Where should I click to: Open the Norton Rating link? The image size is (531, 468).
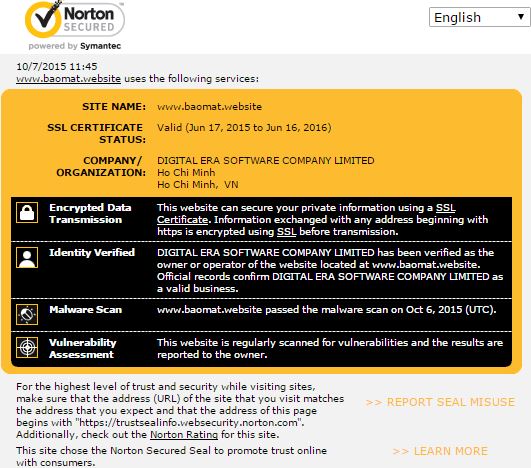pyautogui.click(x=184, y=434)
